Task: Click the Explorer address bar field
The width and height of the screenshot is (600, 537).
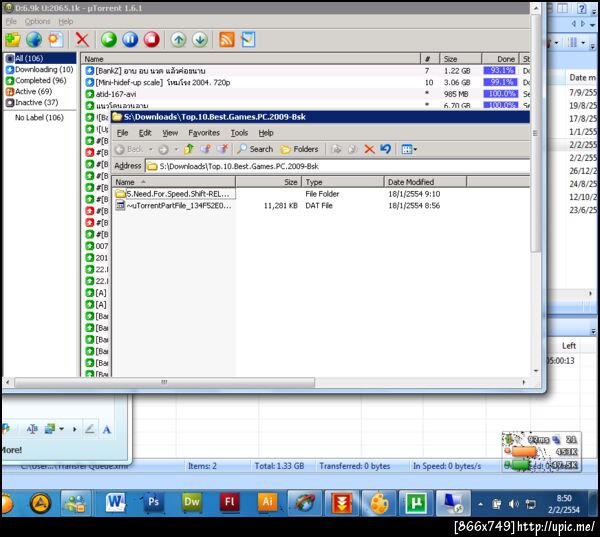Action: pos(338,166)
